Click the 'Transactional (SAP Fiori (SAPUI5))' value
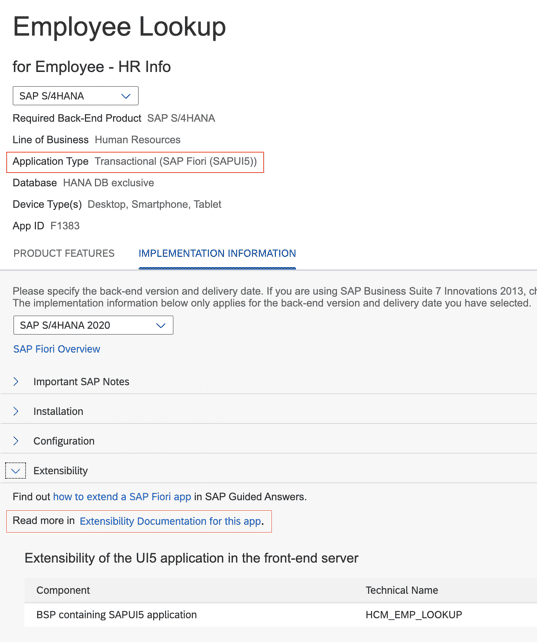Viewport: 537px width, 642px height. 176,161
